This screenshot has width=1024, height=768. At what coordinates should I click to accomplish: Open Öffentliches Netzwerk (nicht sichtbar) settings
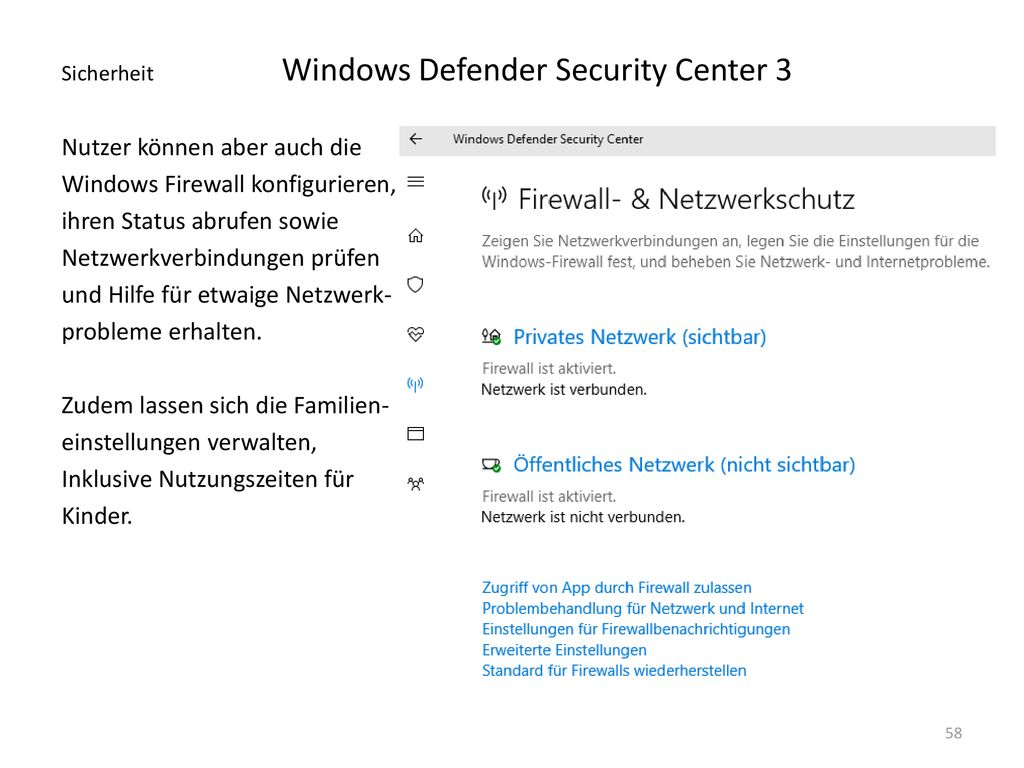[x=684, y=465]
